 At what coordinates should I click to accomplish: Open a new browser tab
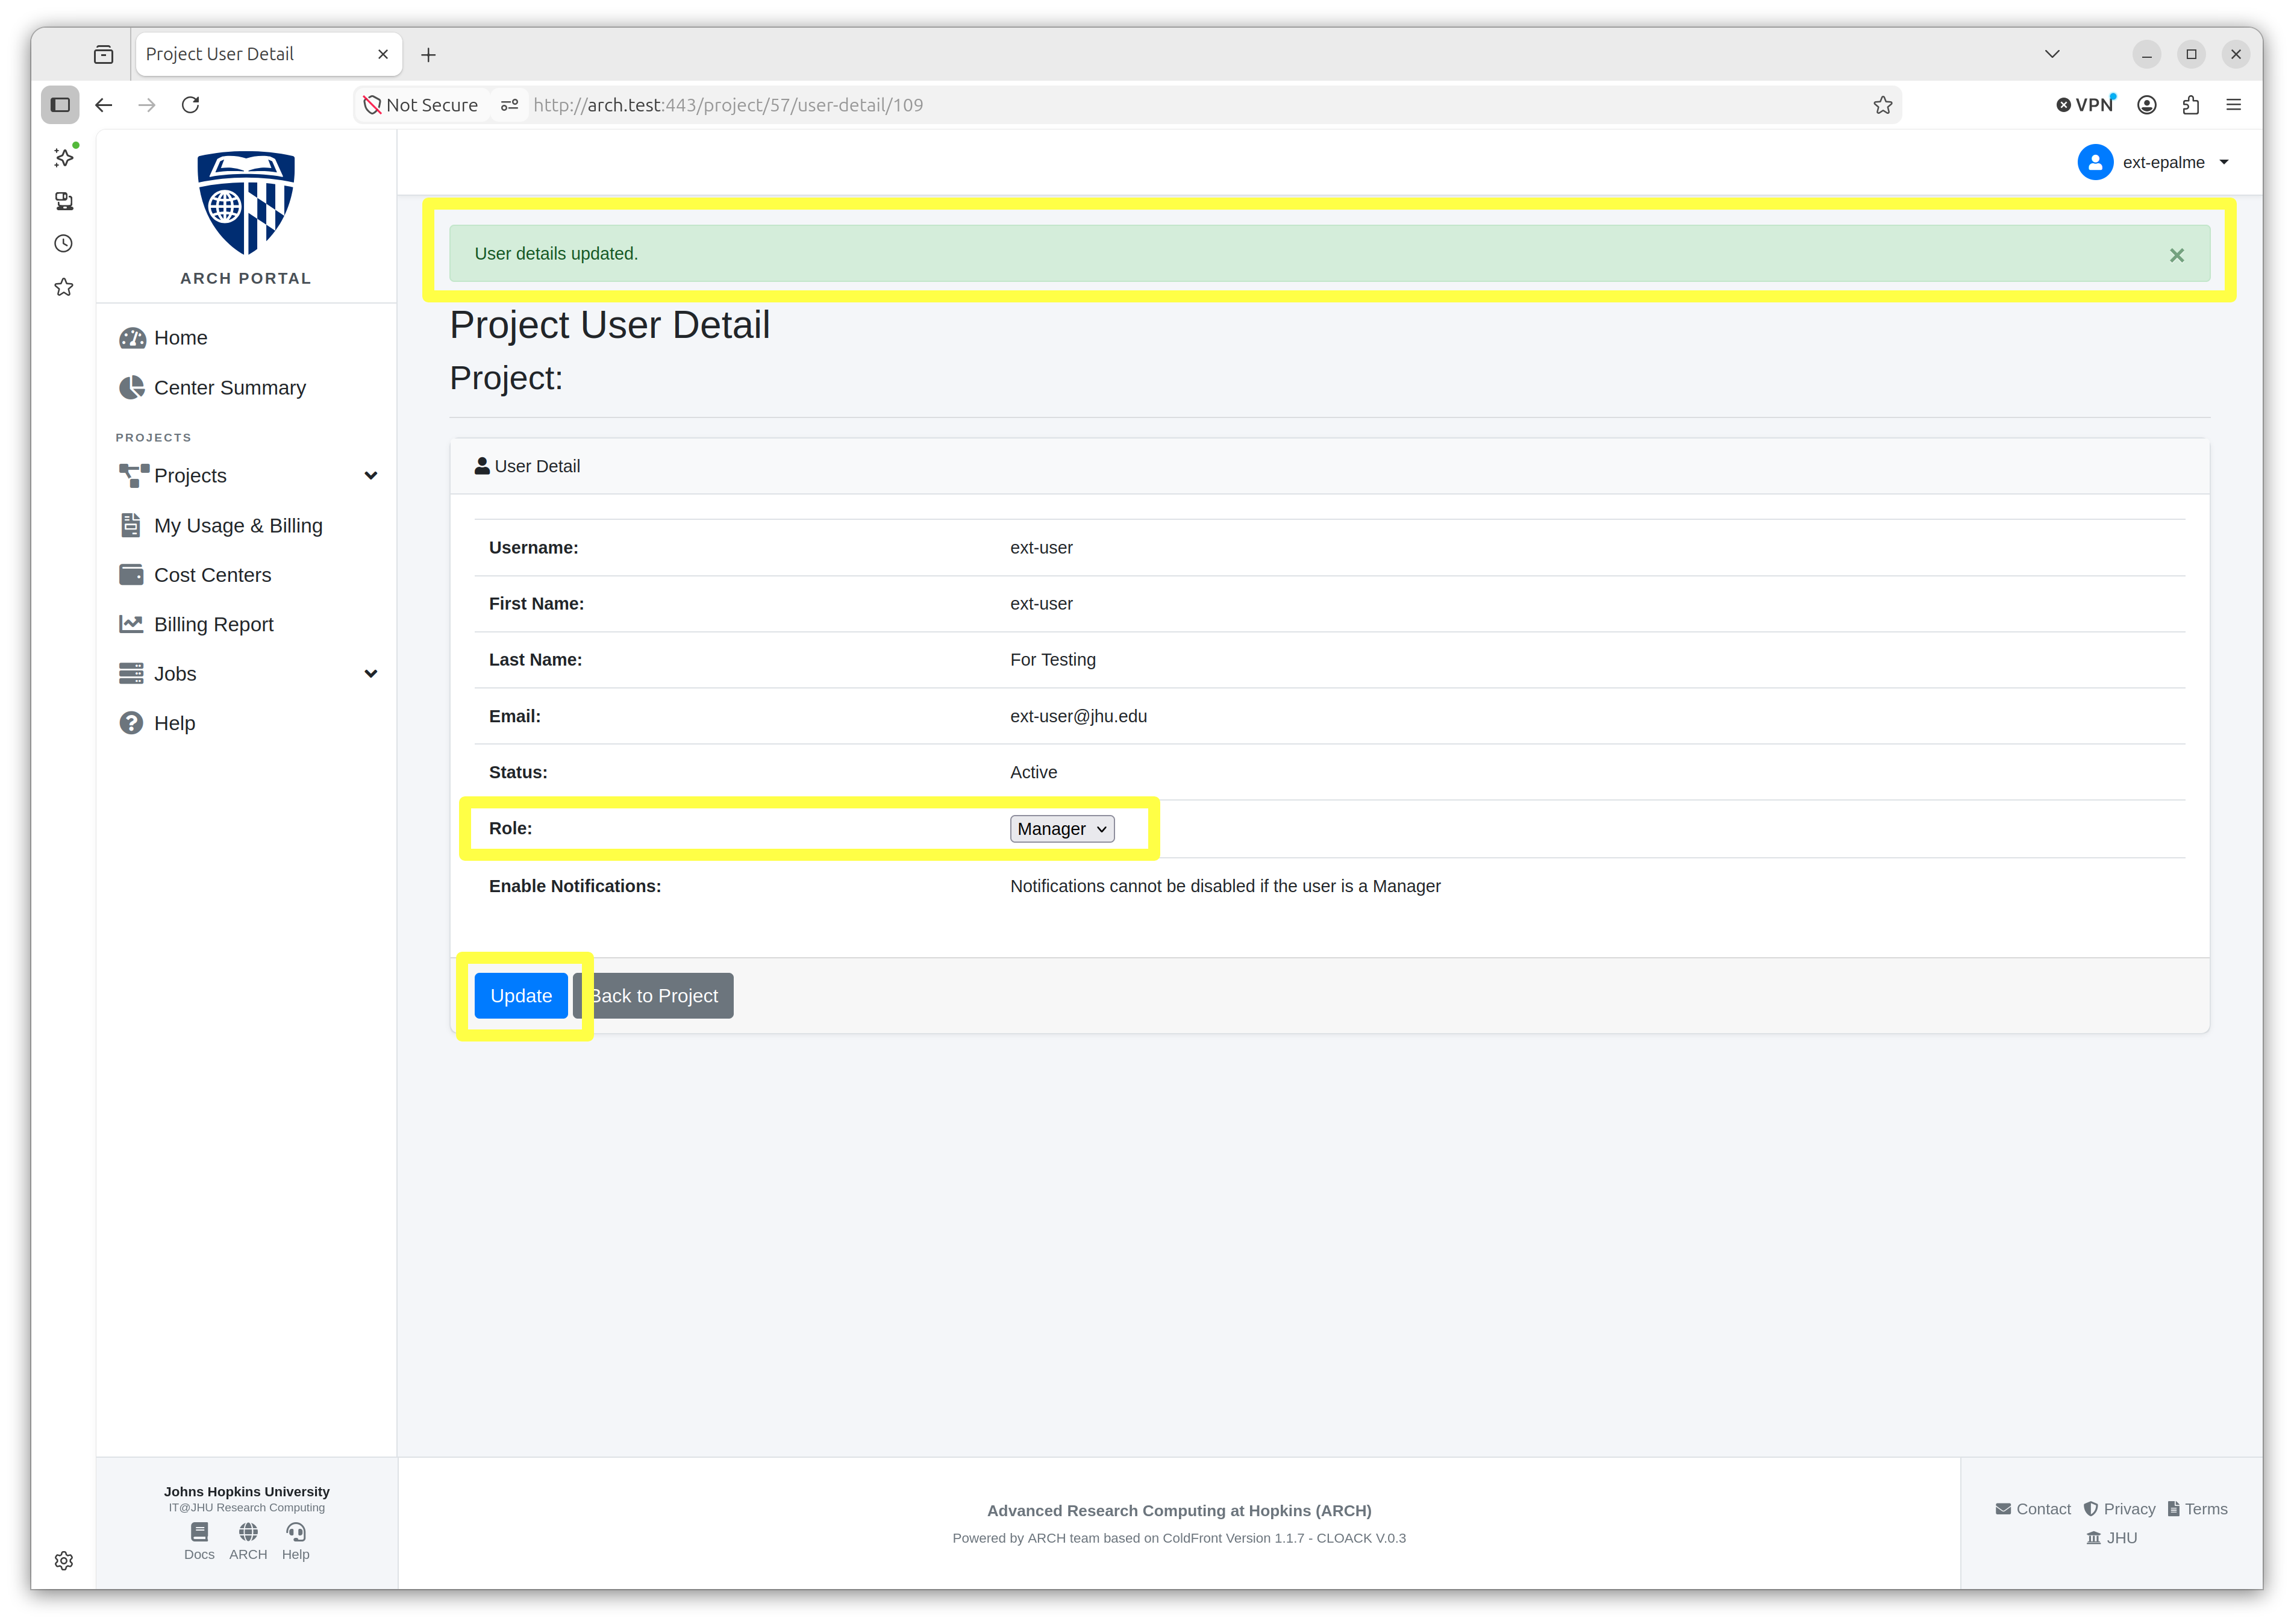(429, 55)
